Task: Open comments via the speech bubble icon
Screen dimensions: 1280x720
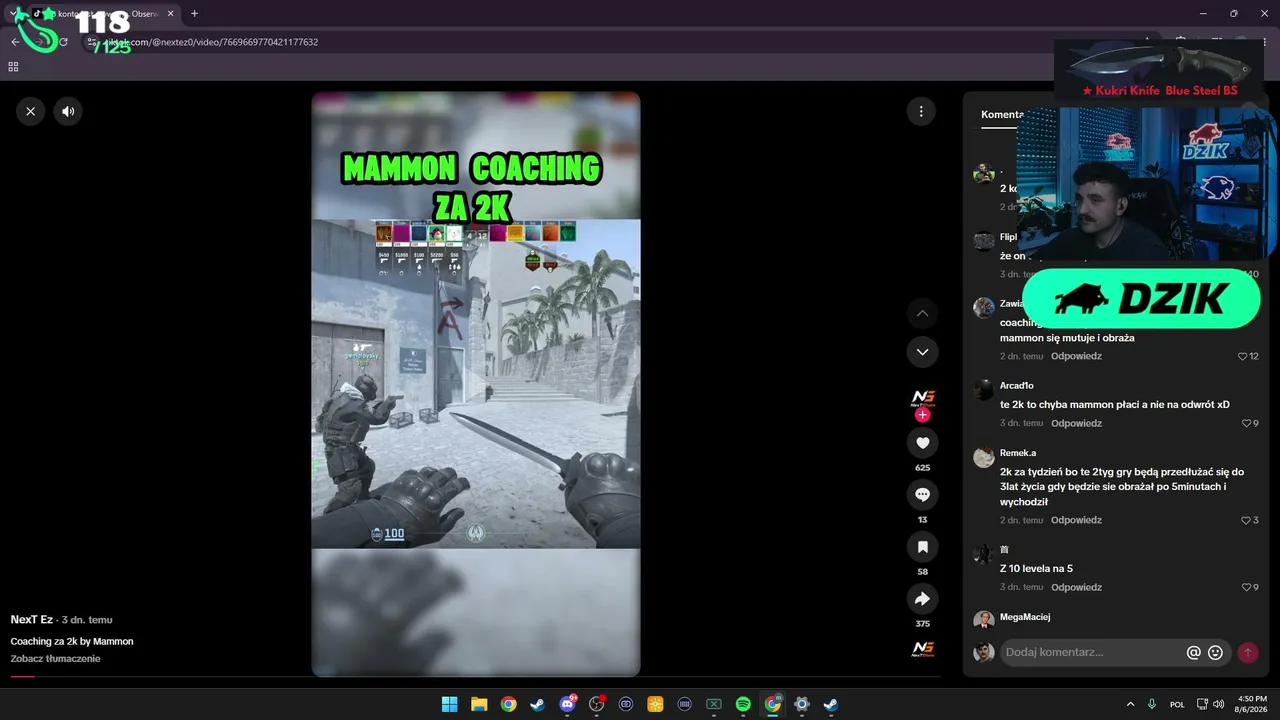Action: [922, 495]
